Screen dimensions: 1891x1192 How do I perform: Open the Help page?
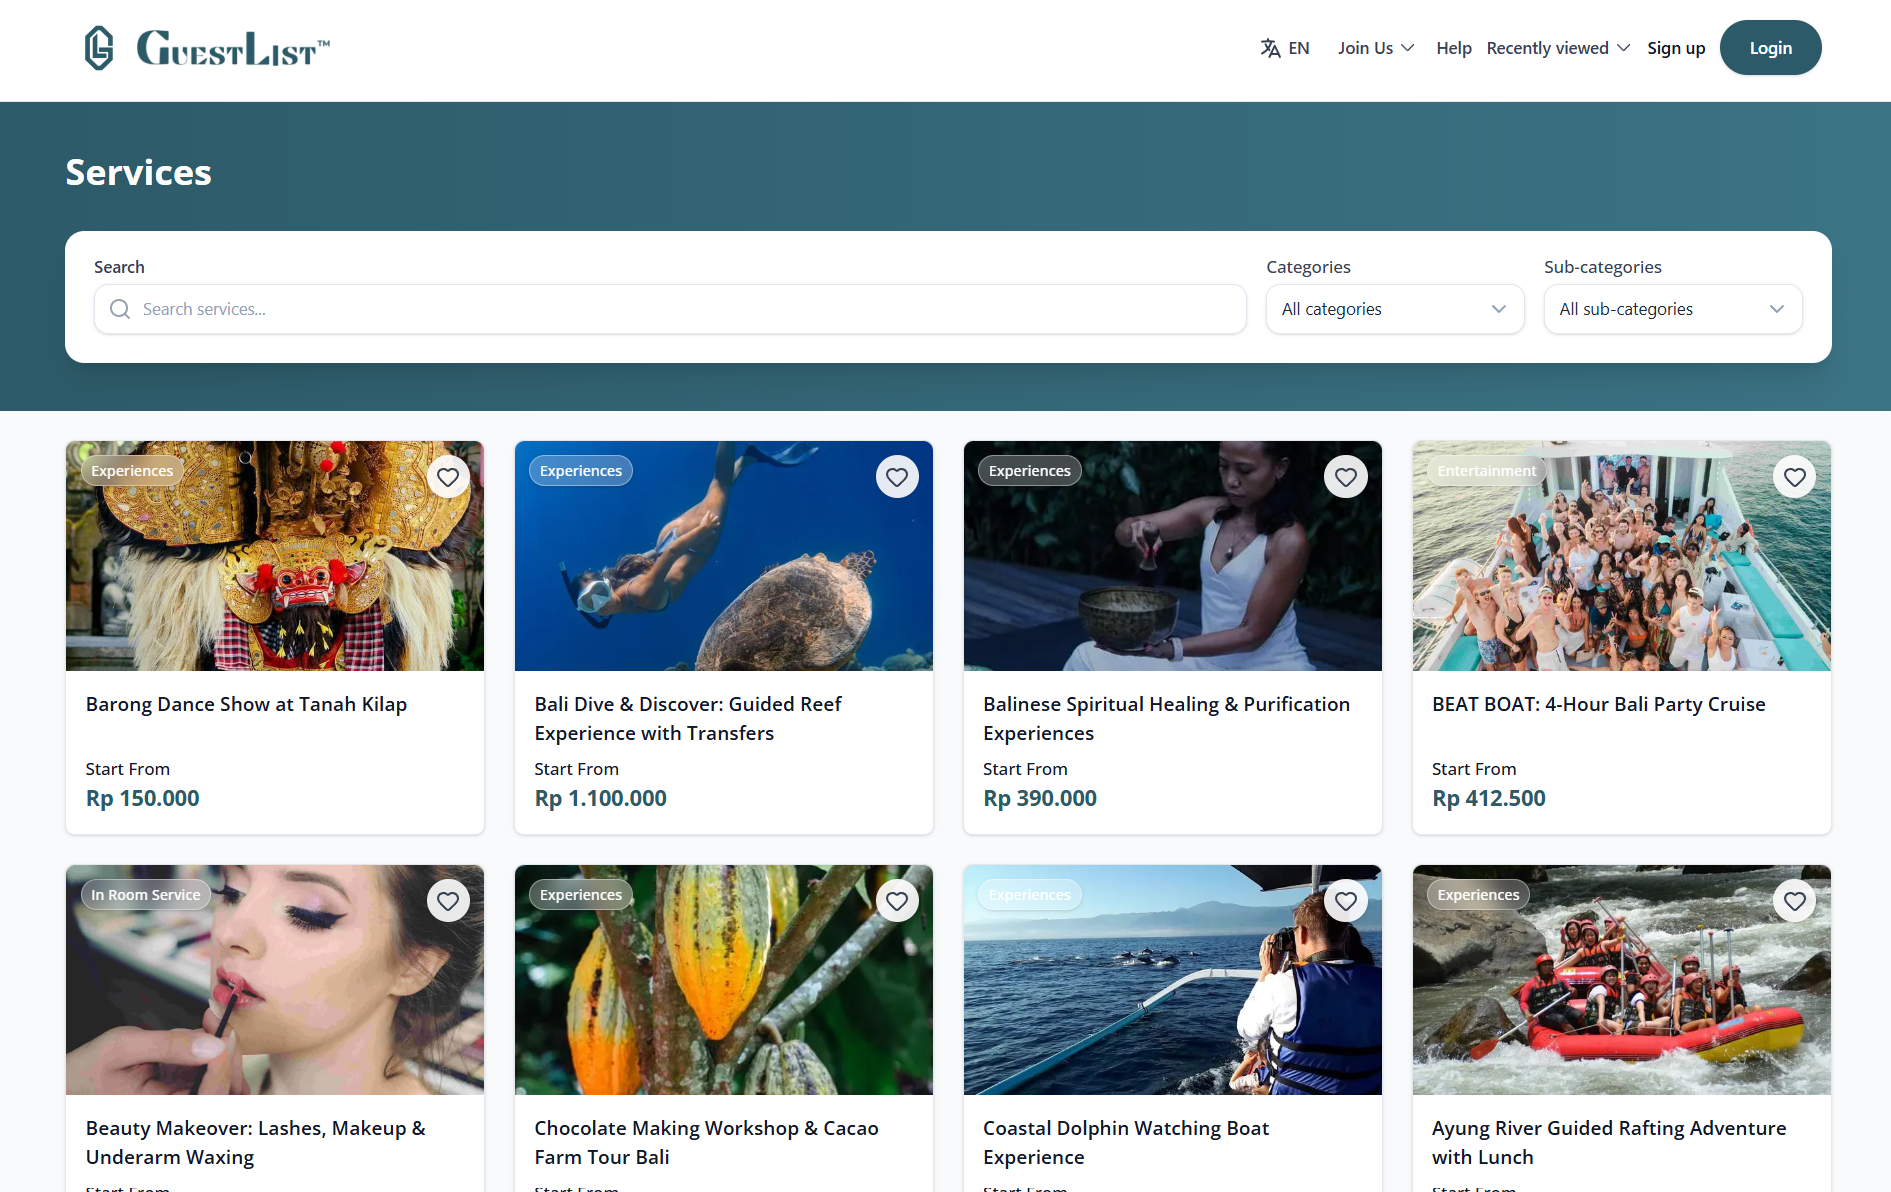[1454, 48]
